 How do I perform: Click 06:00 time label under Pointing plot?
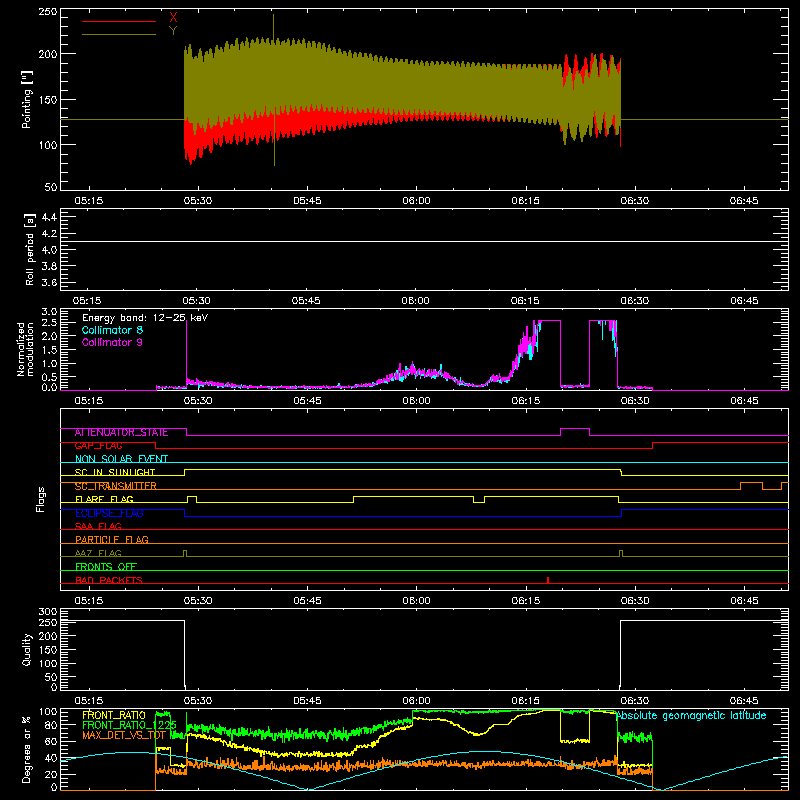pyautogui.click(x=416, y=201)
